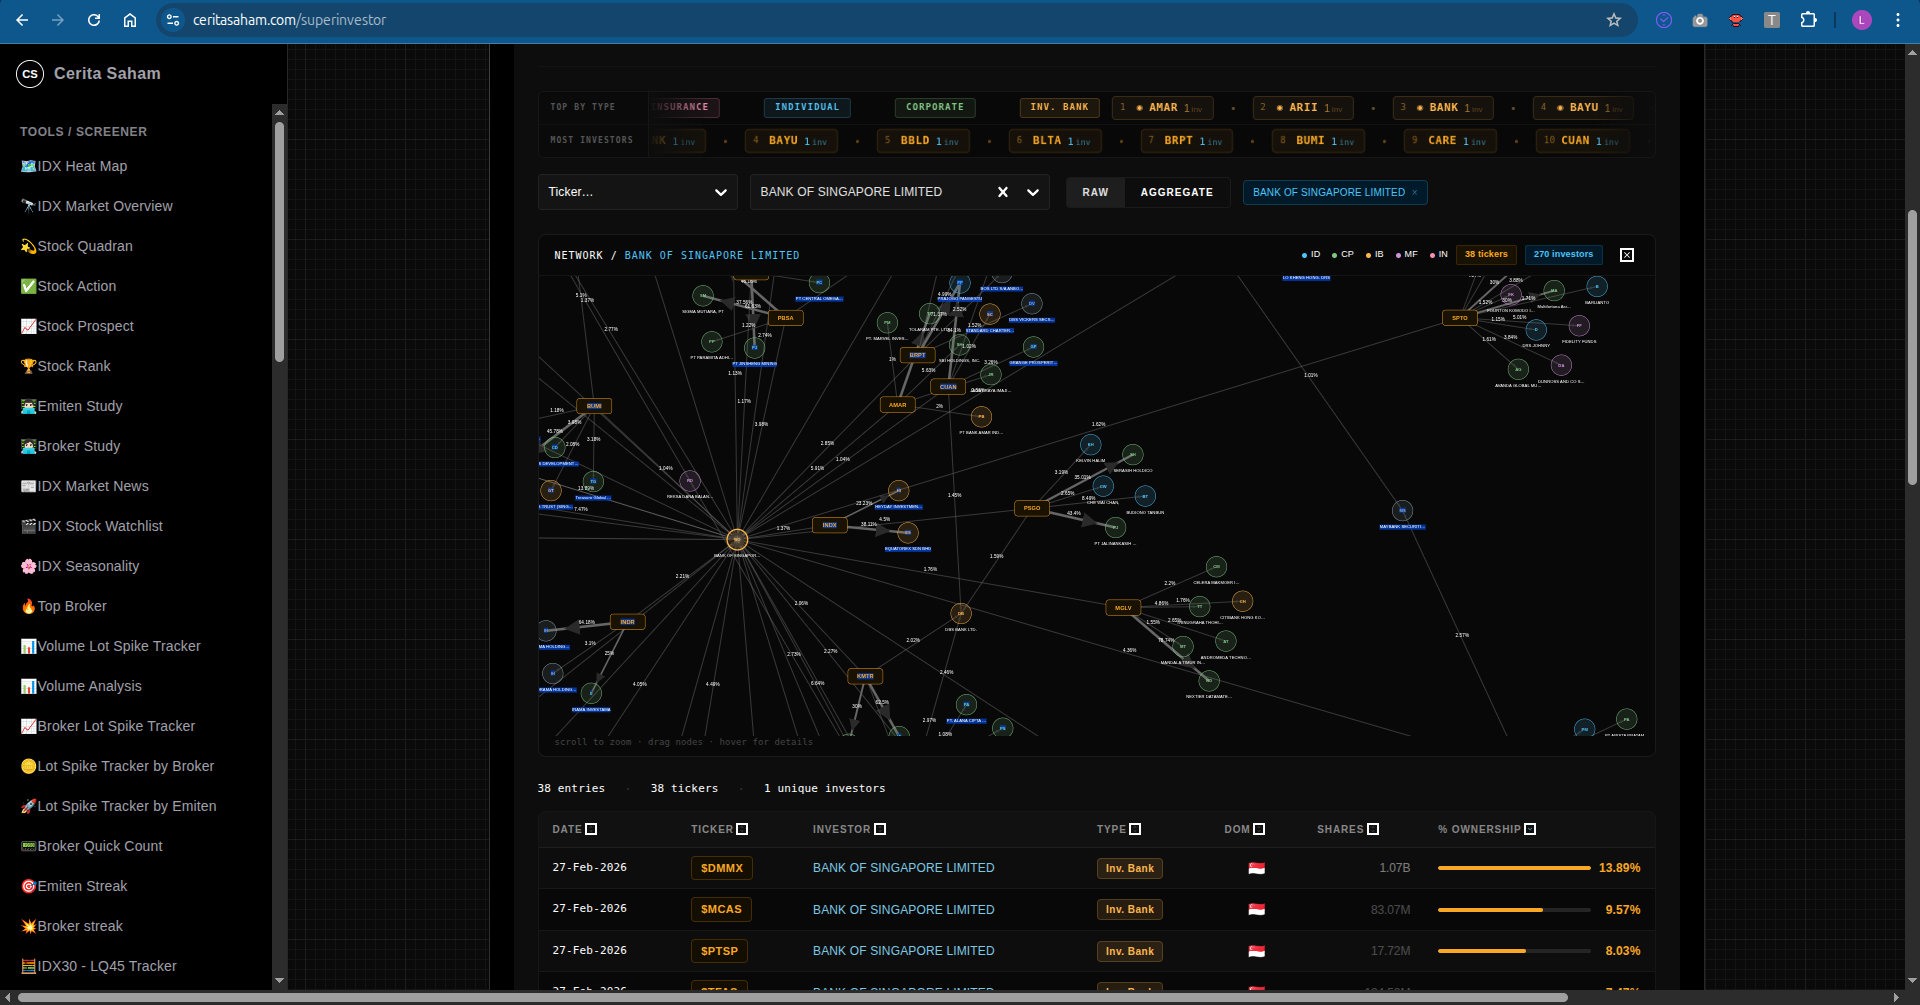Viewport: 1920px width, 1005px height.
Task: Remove the Bank of Singapore Limited filter chip
Action: (1414, 193)
